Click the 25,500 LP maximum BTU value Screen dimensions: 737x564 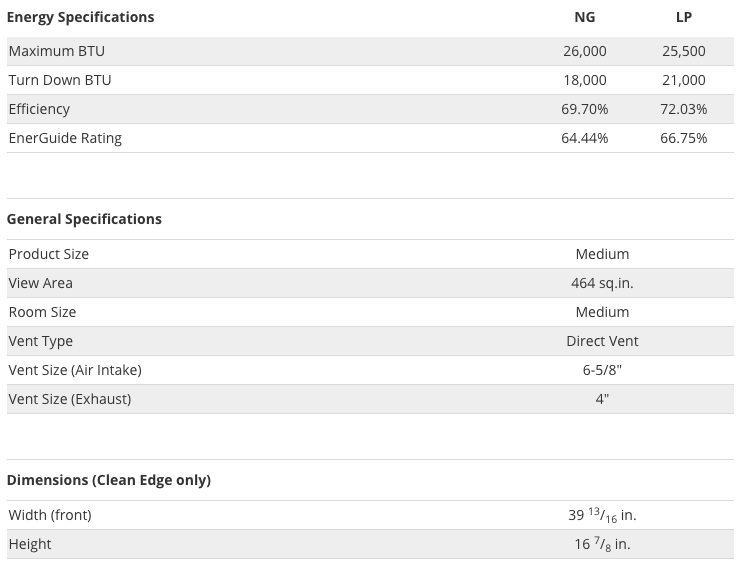click(x=684, y=51)
